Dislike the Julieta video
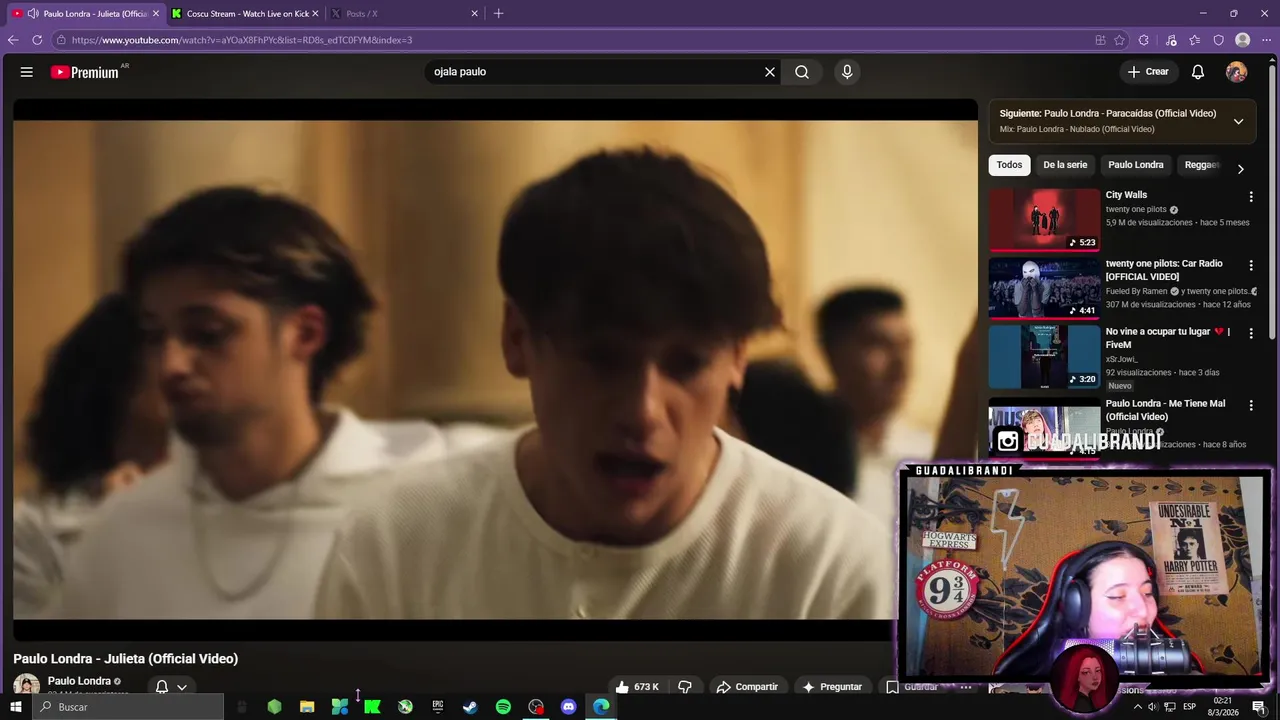Viewport: 1280px width, 720px height. 685,687
